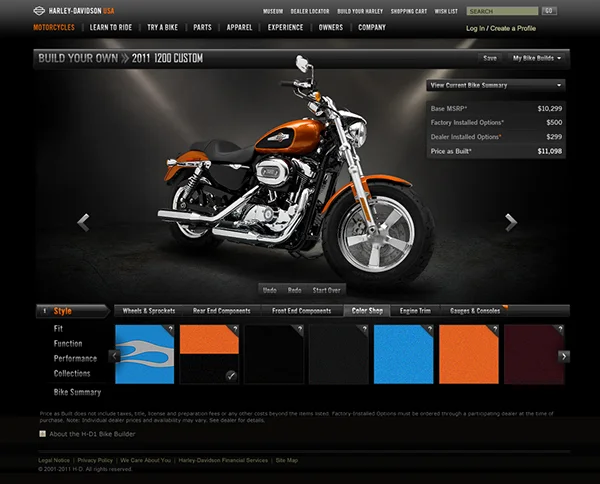Select the solid orange paint swatch

click(469, 354)
